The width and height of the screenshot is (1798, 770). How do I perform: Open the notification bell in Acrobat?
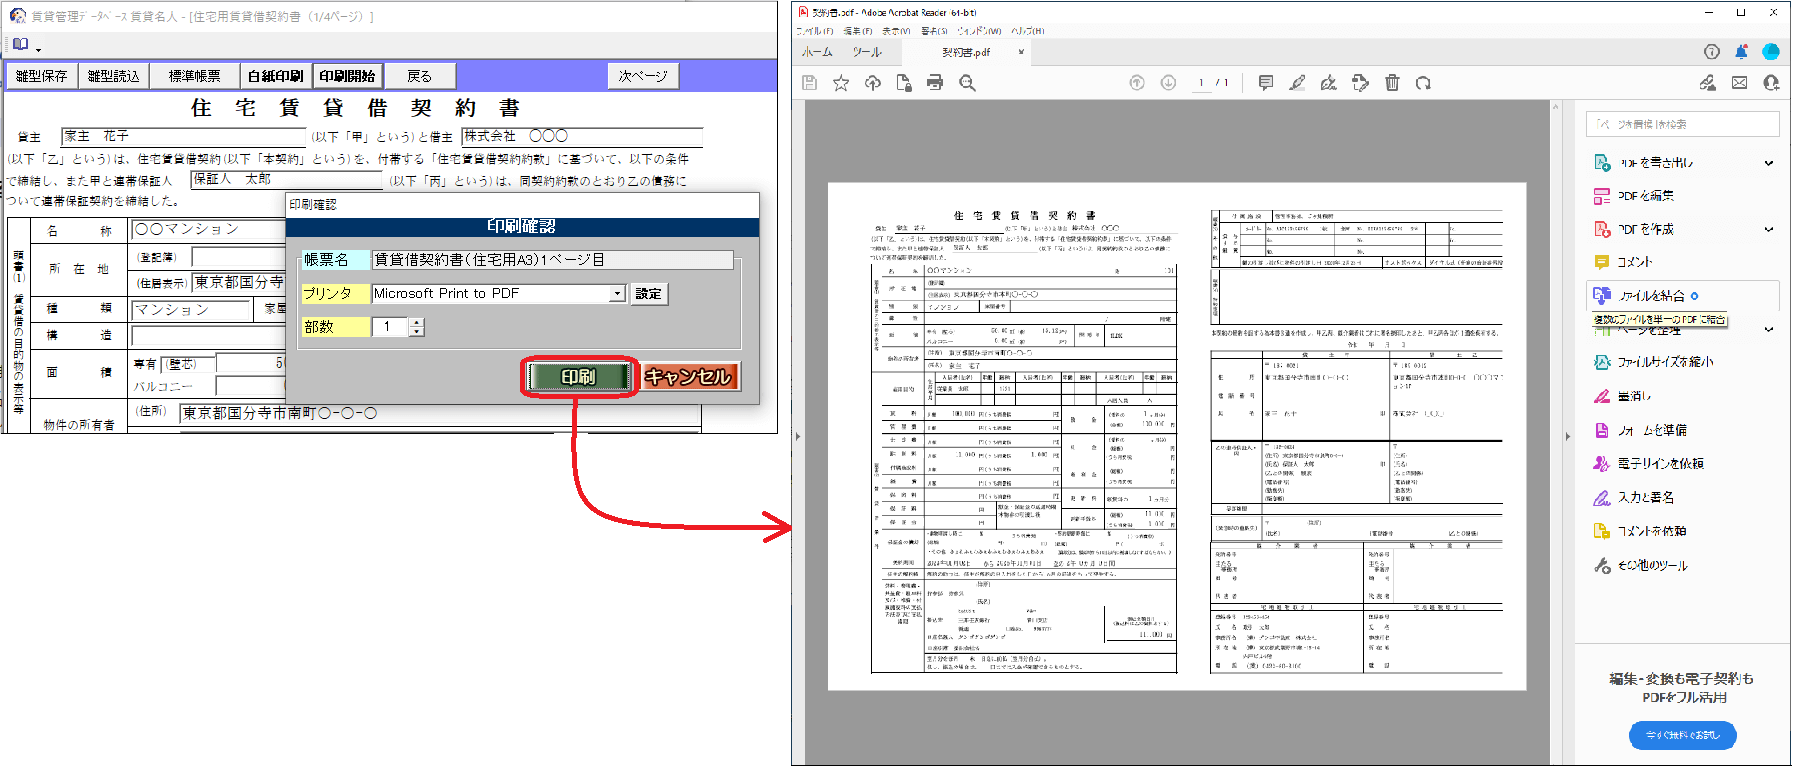click(x=1741, y=52)
